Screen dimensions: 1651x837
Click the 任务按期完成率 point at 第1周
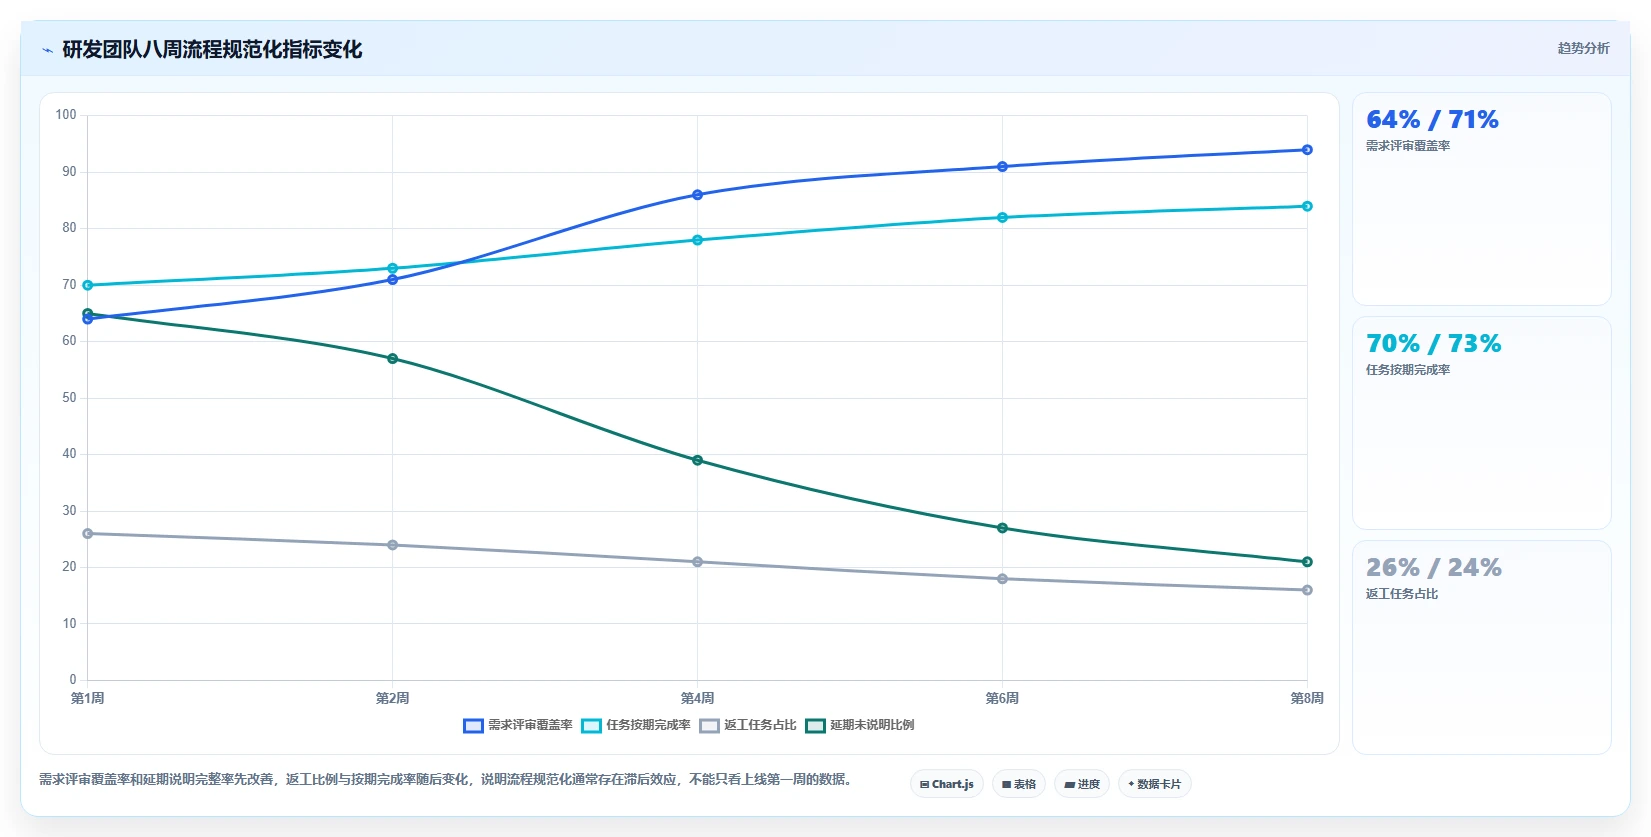click(87, 285)
